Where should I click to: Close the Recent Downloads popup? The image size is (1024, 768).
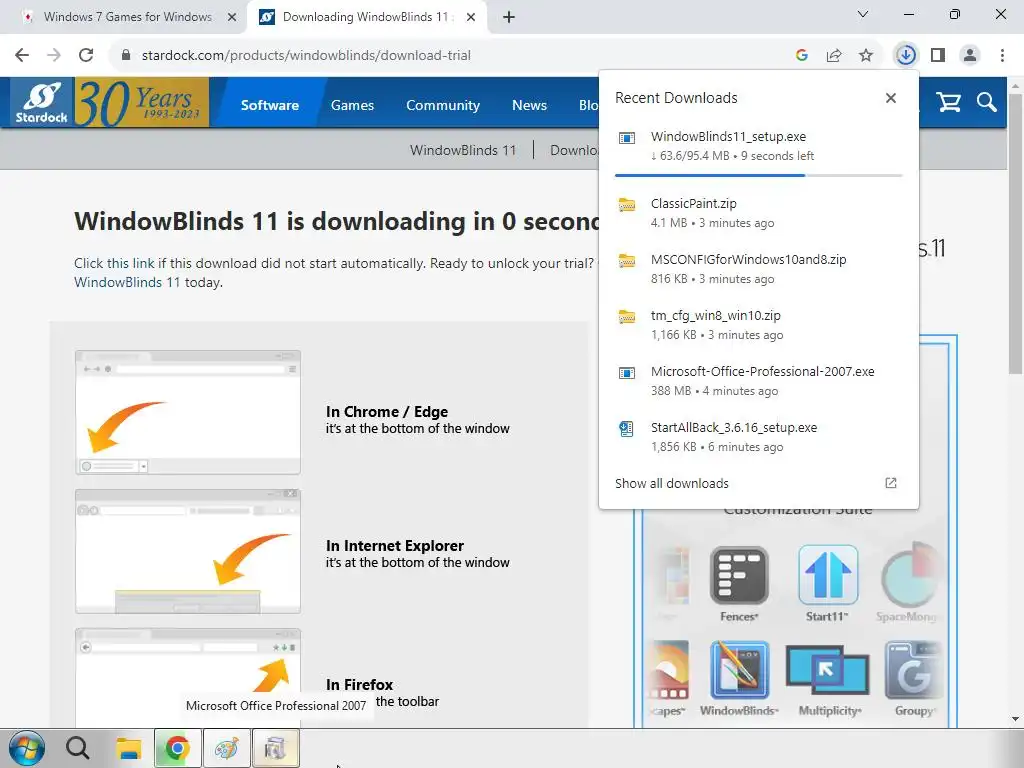(891, 98)
